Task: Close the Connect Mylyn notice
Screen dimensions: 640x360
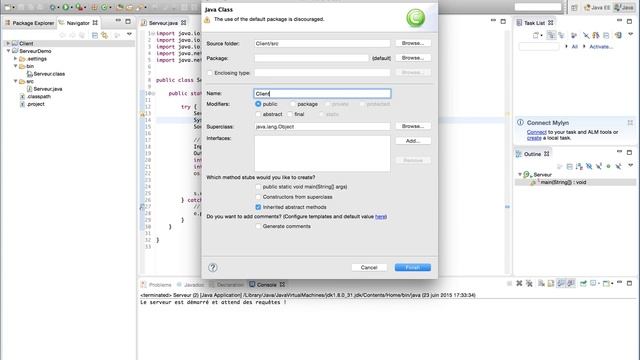Action: click(630, 122)
